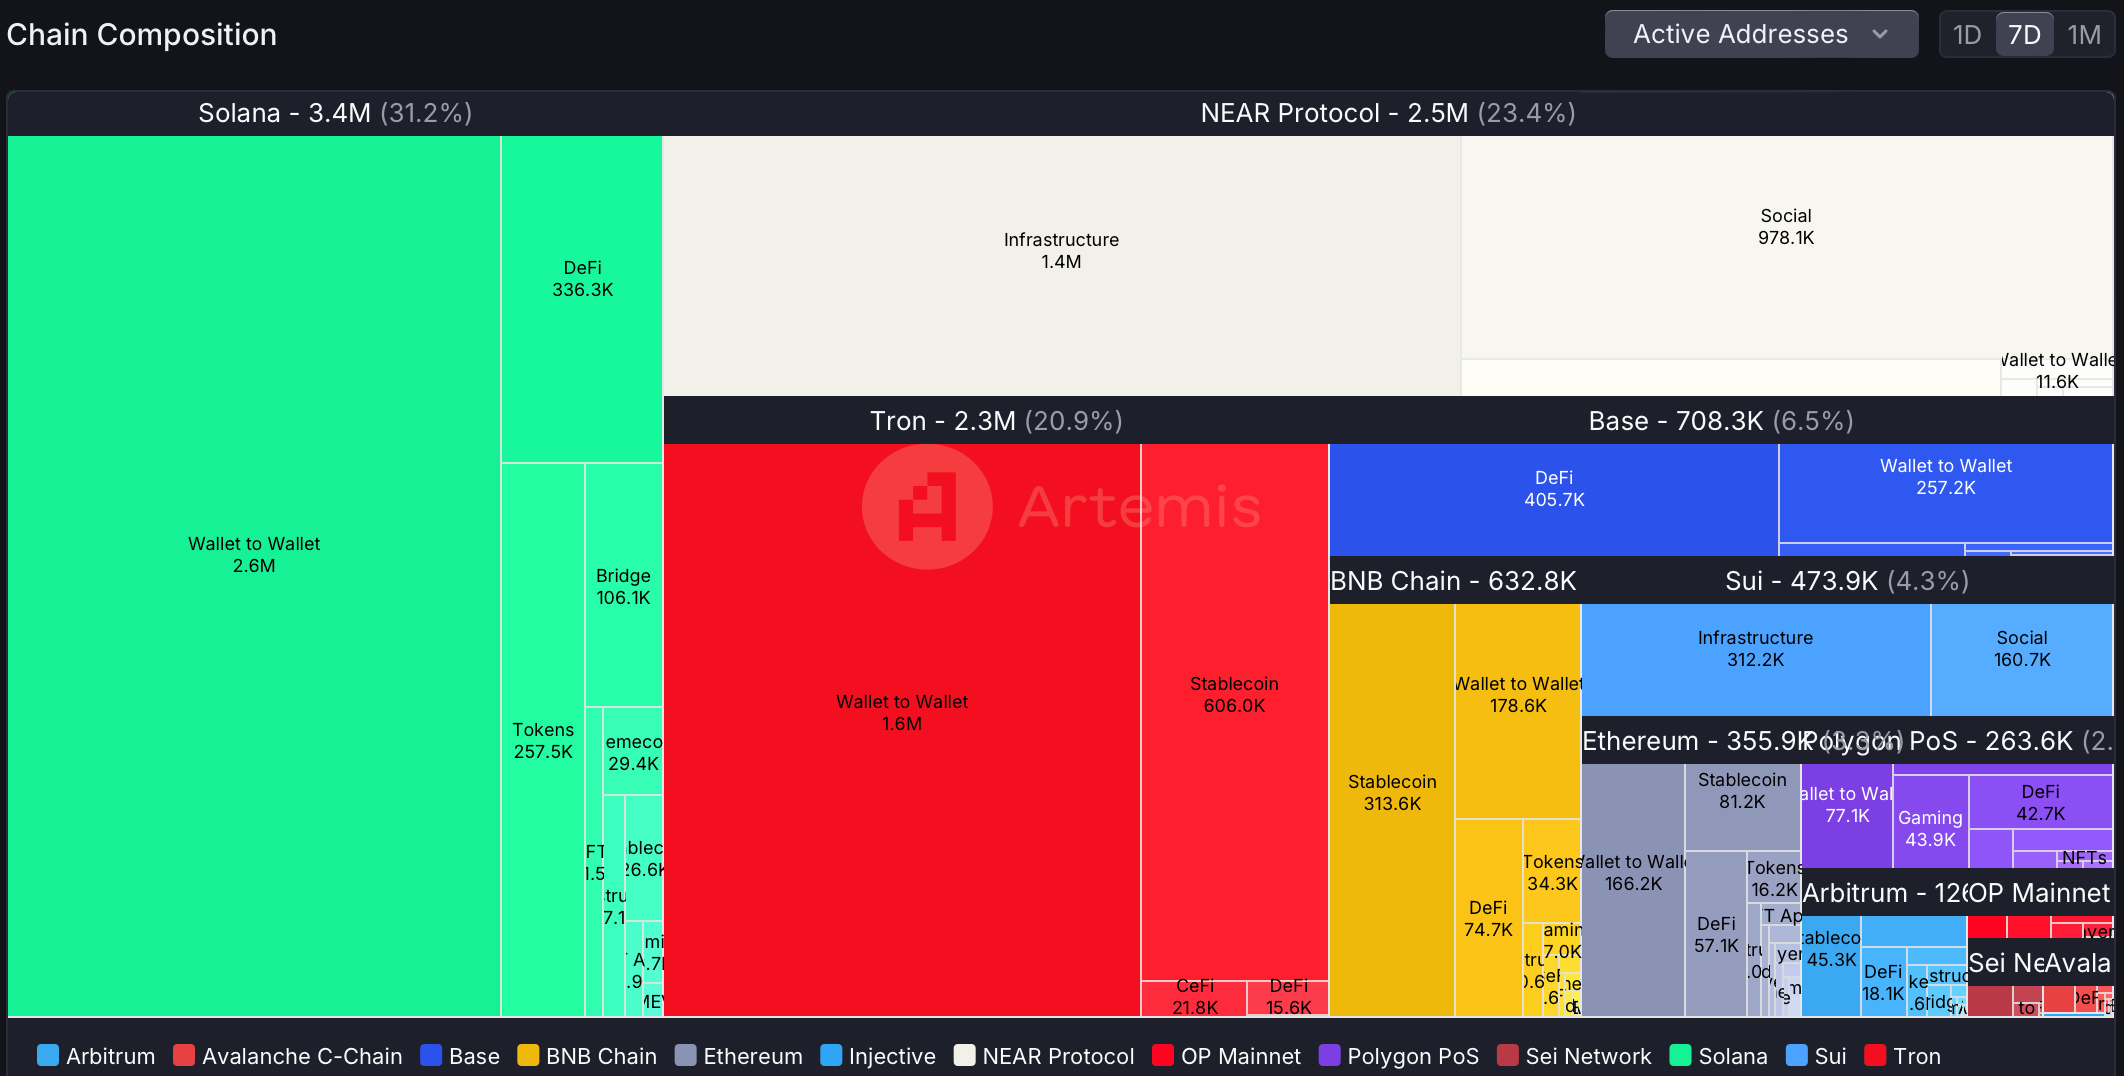Toggle the Solana legend entry
This screenshot has height=1076, width=2124.
[x=1720, y=1056]
